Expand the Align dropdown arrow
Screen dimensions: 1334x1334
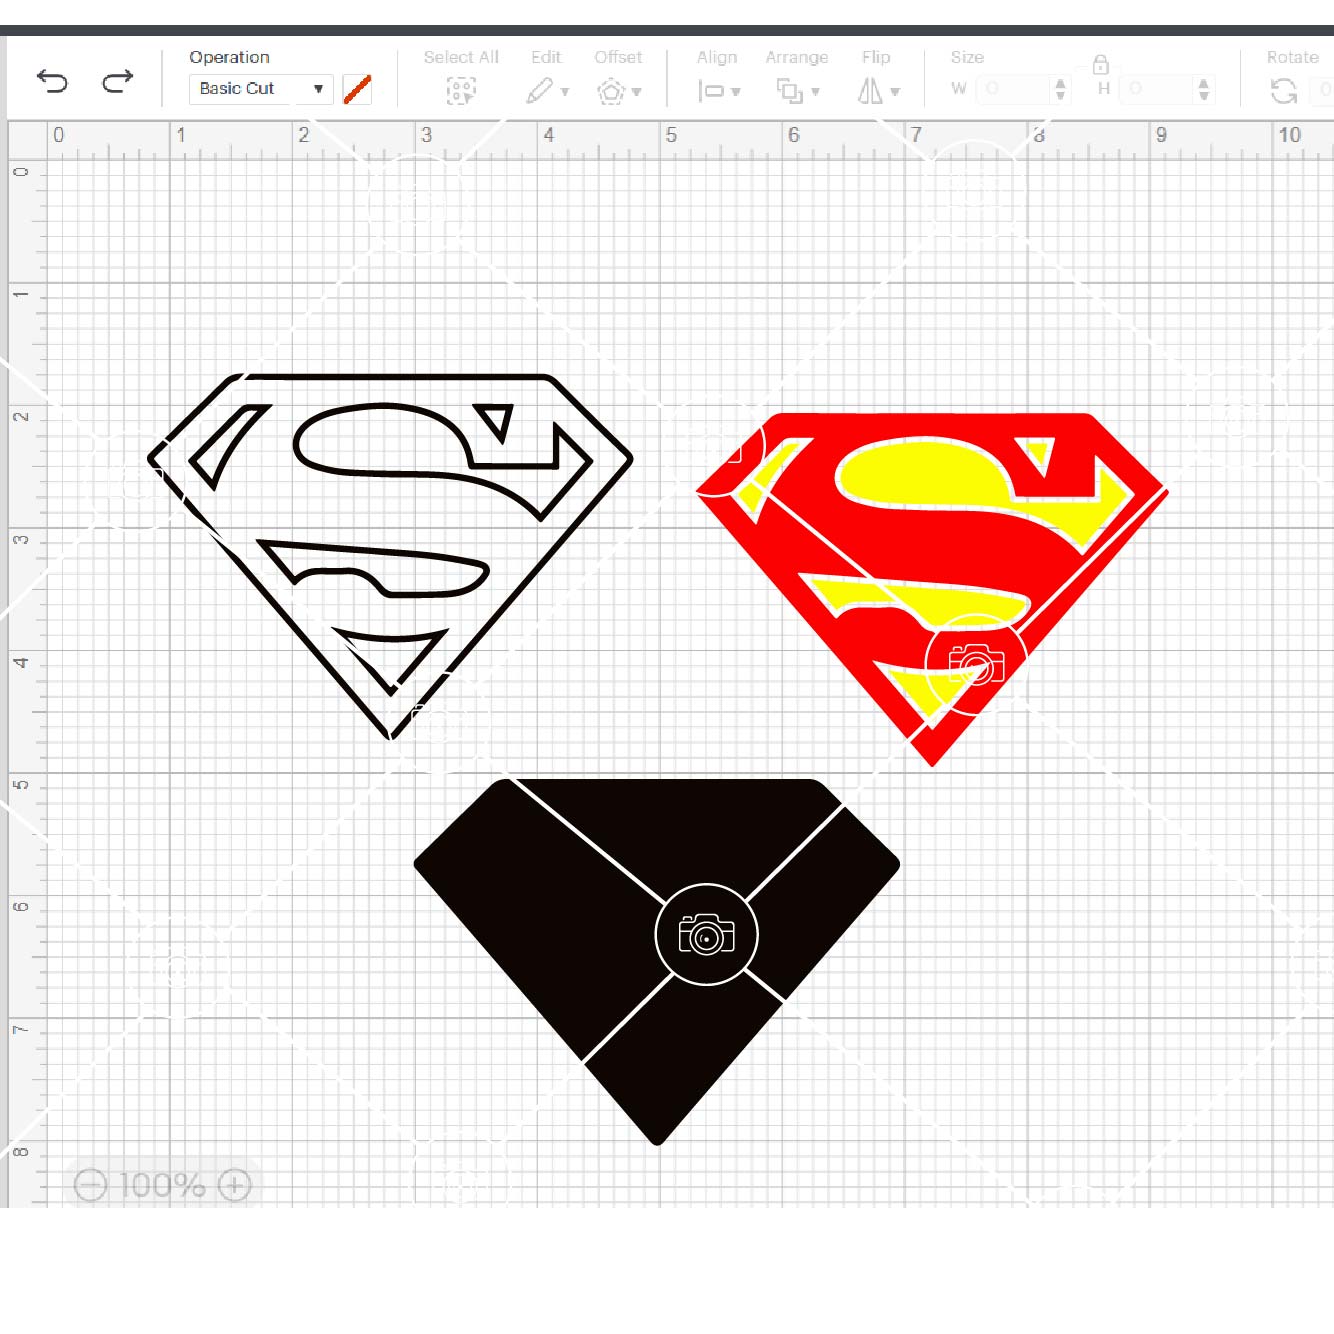point(736,92)
